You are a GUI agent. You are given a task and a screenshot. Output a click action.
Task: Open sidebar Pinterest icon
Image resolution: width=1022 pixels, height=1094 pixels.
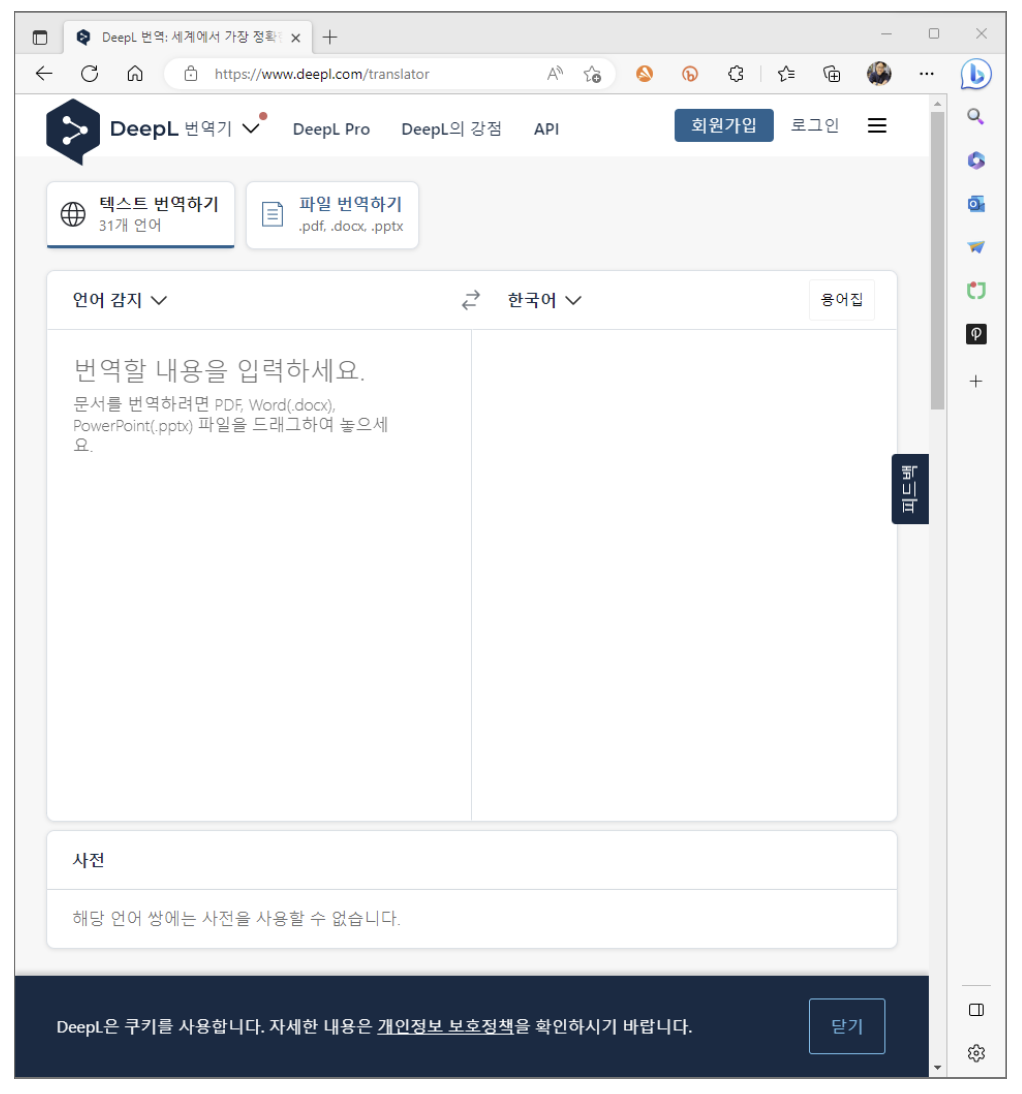click(976, 334)
